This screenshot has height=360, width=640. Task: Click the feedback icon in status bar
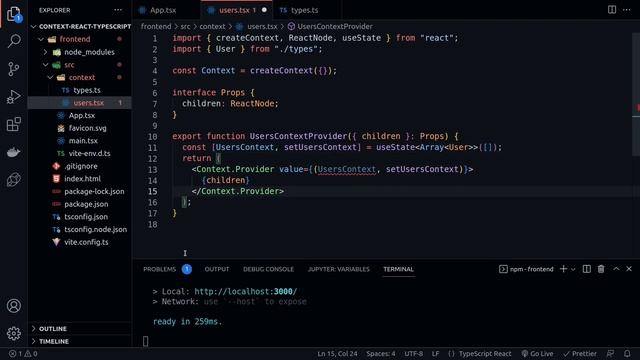[610, 353]
